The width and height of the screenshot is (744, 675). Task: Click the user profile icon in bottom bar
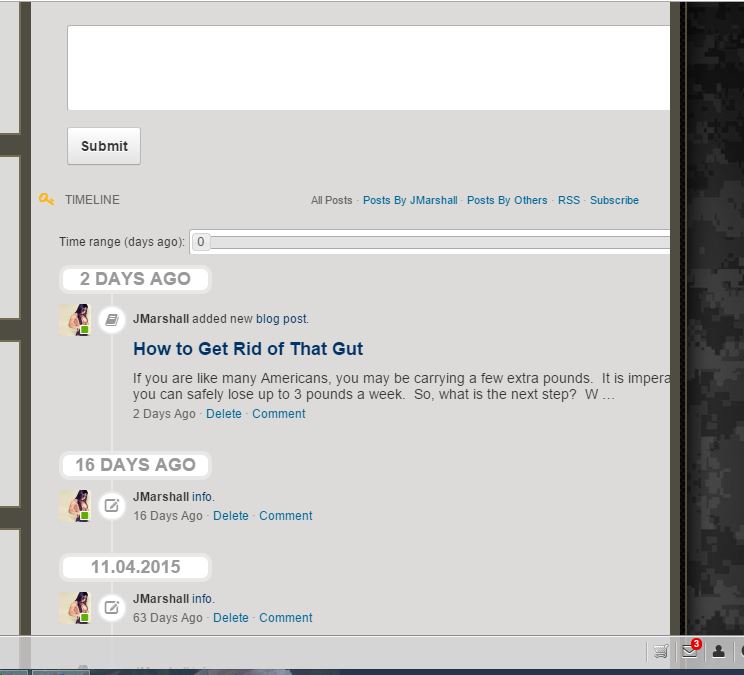pos(718,651)
